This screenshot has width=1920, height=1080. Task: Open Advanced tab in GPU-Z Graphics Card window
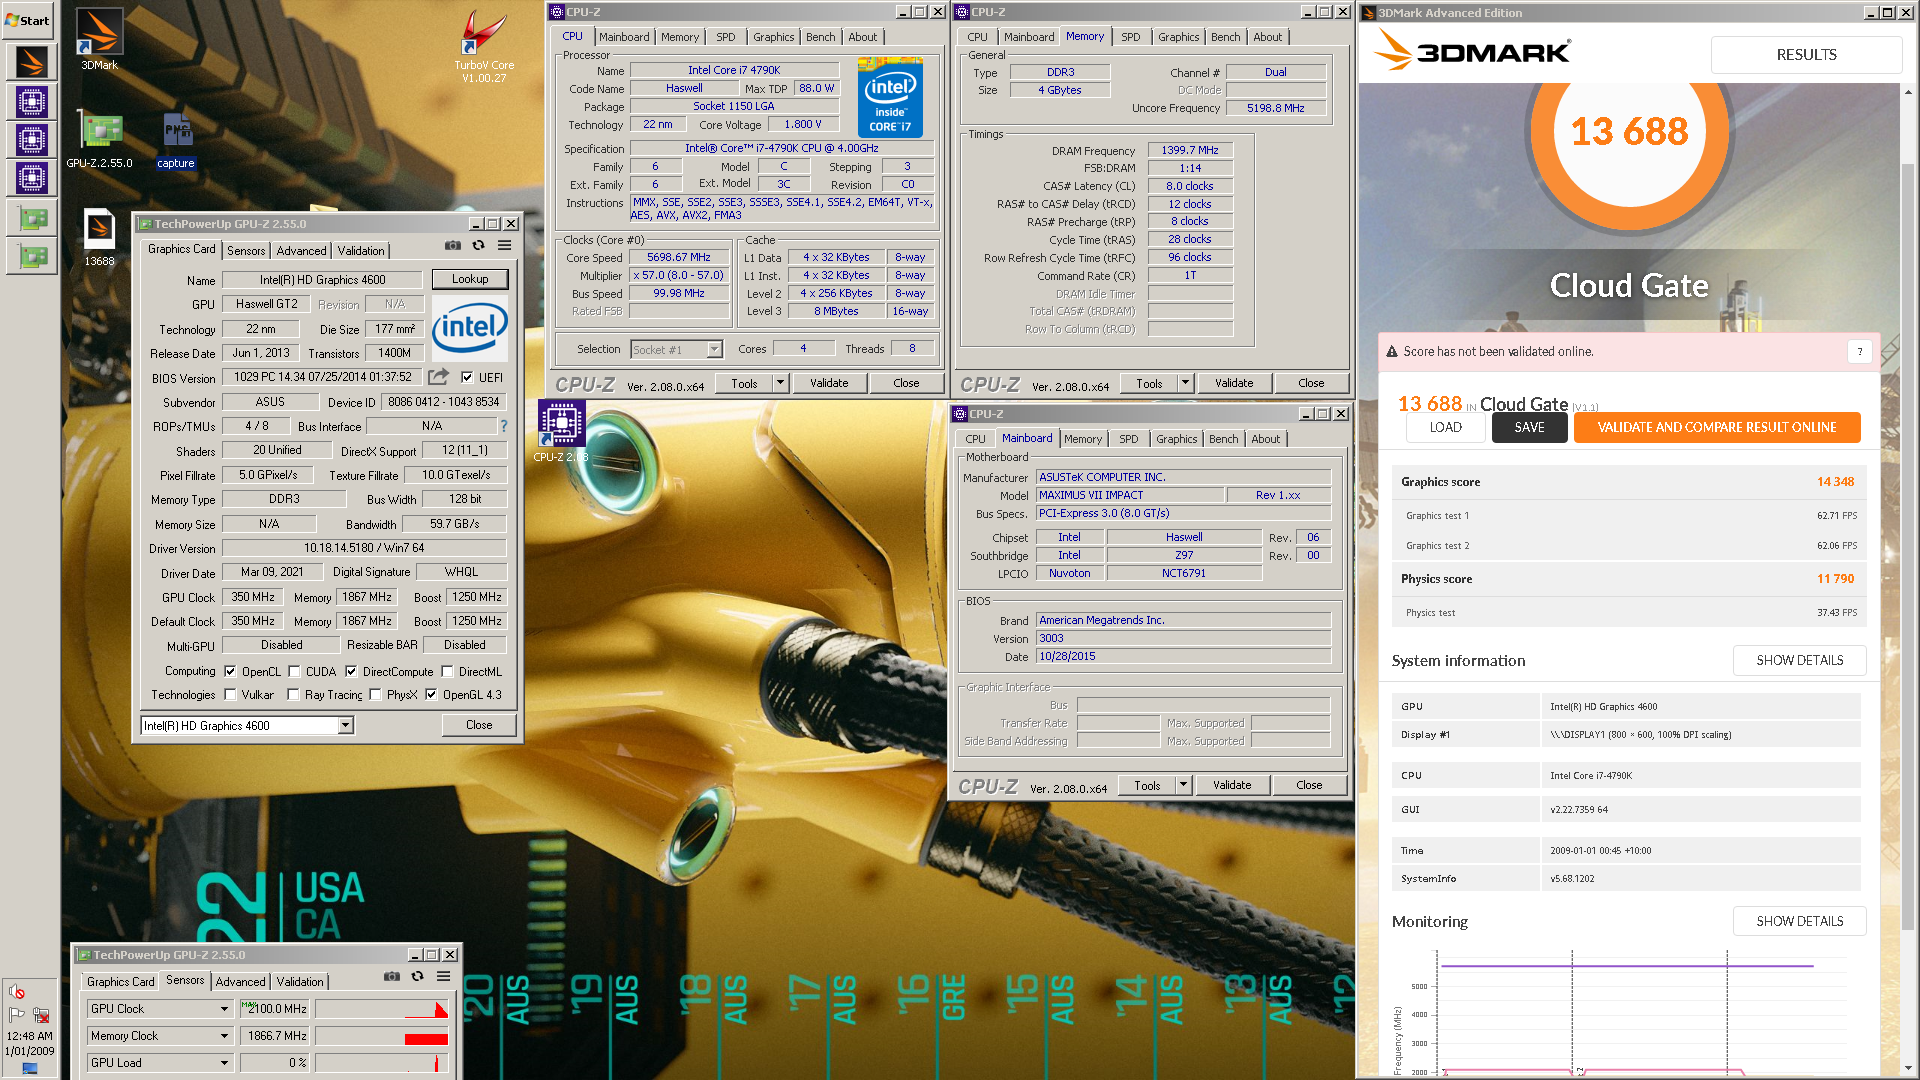point(301,250)
